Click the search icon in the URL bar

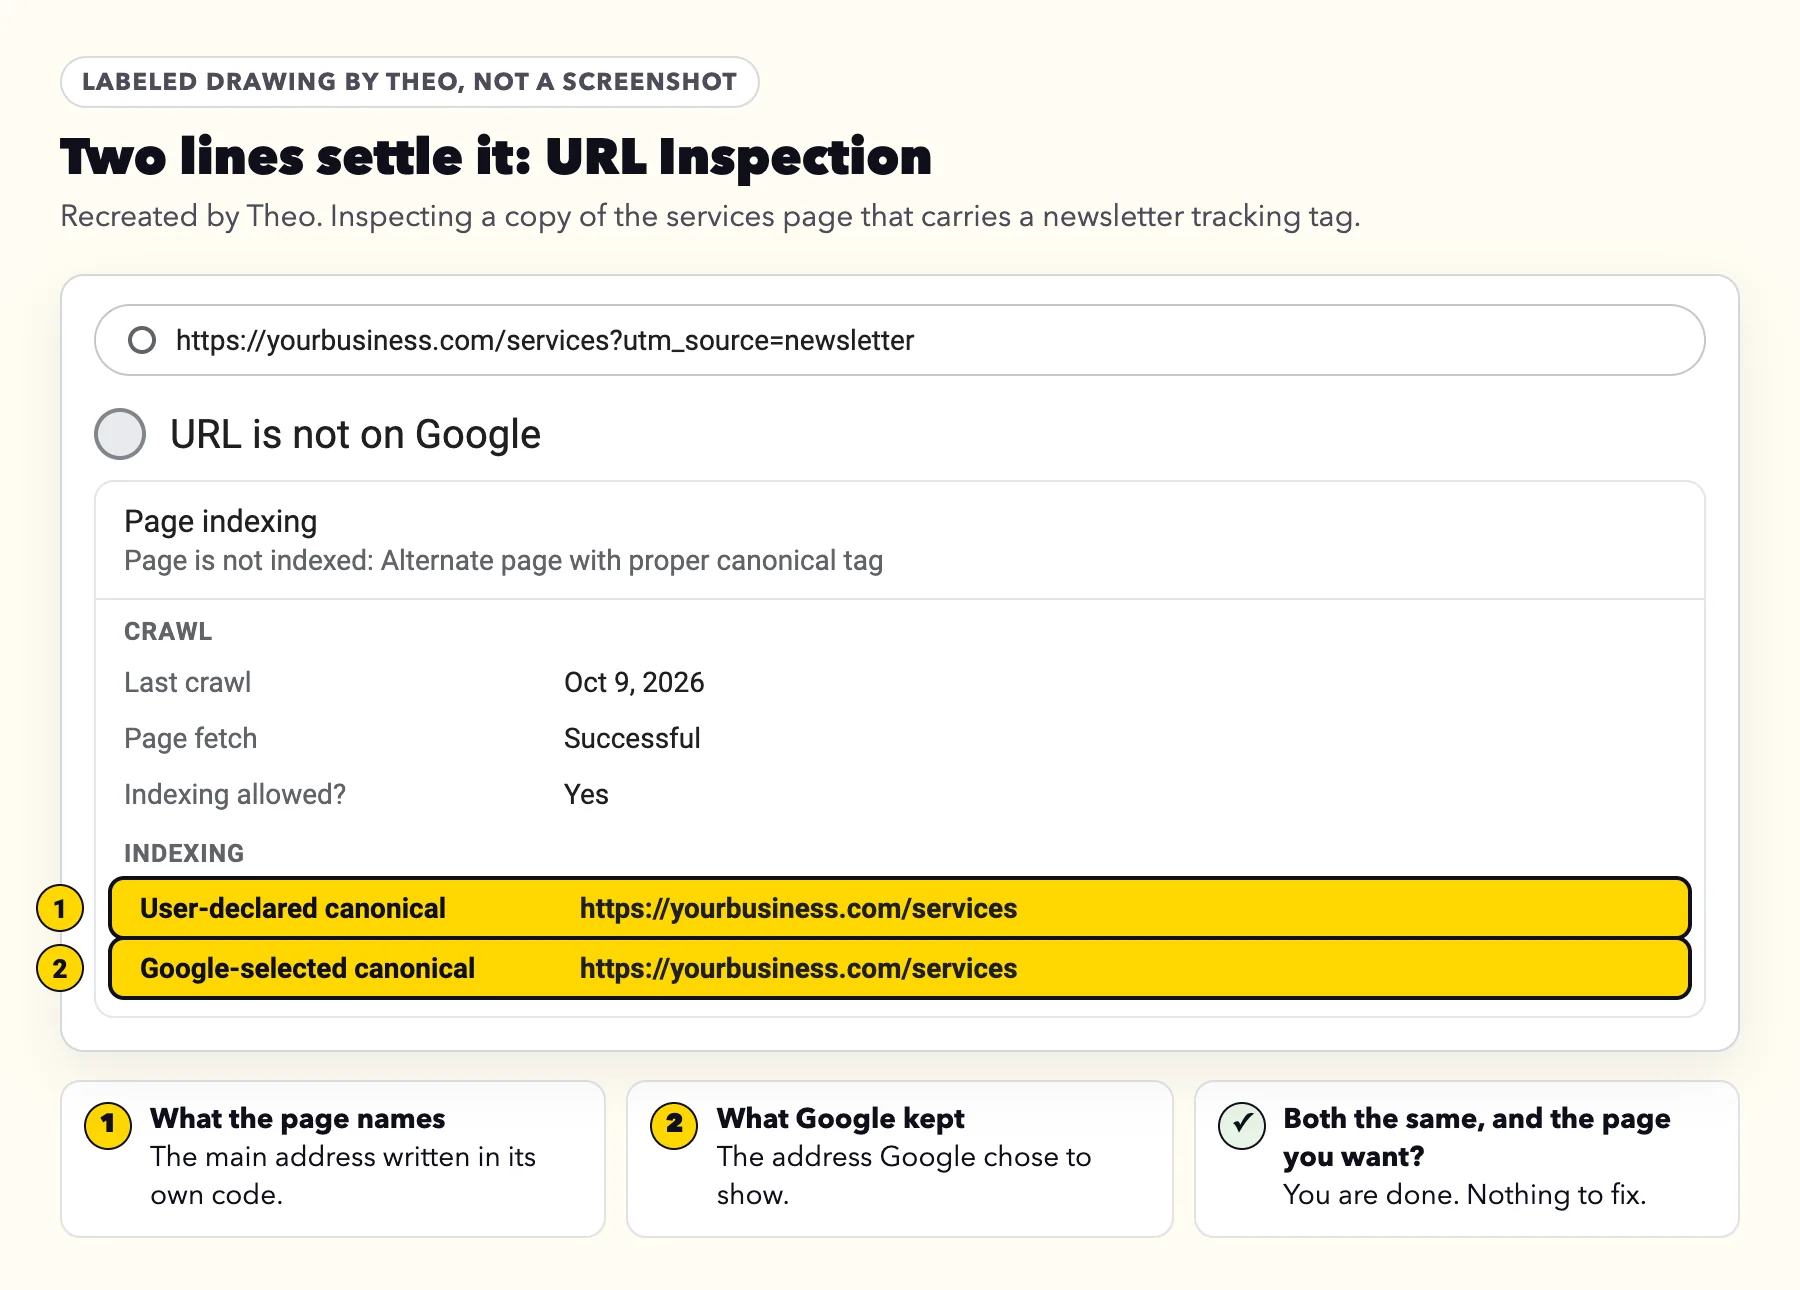(142, 340)
